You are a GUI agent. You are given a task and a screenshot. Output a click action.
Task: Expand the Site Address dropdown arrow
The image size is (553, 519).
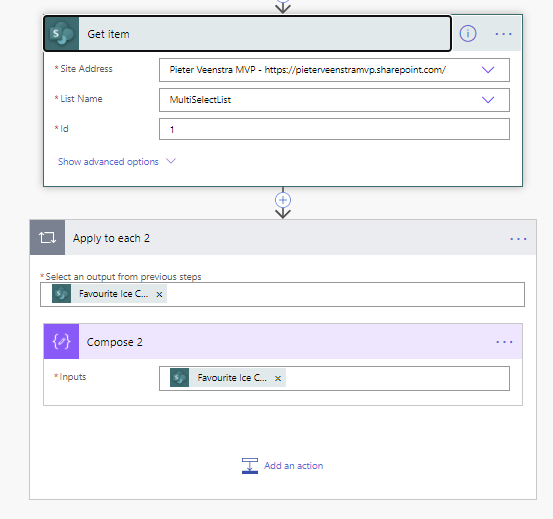pos(488,70)
